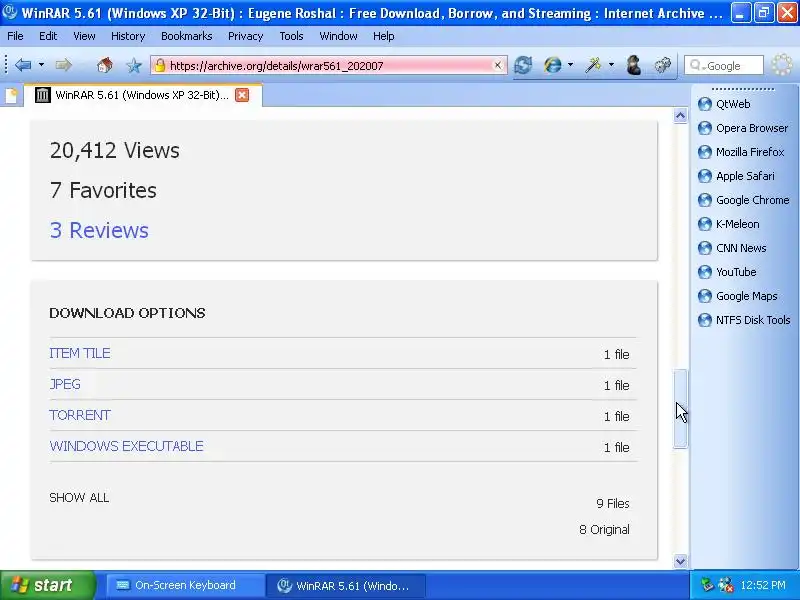The width and height of the screenshot is (800, 600).
Task: Click the 7 Favorites text
Action: click(103, 190)
